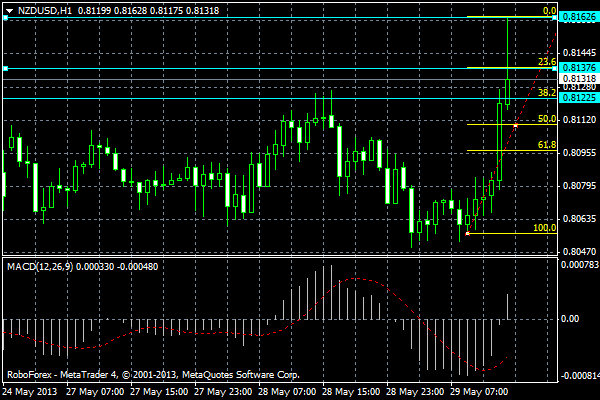Click the cyan 0.81626 price label
600x400 pixels.
pyautogui.click(x=579, y=17)
